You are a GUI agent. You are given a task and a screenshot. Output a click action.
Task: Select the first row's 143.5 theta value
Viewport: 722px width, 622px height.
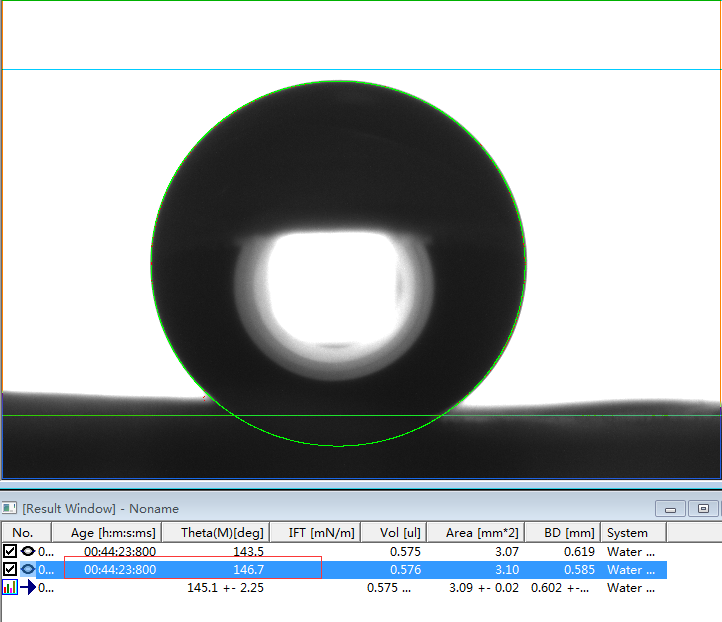[x=248, y=551]
